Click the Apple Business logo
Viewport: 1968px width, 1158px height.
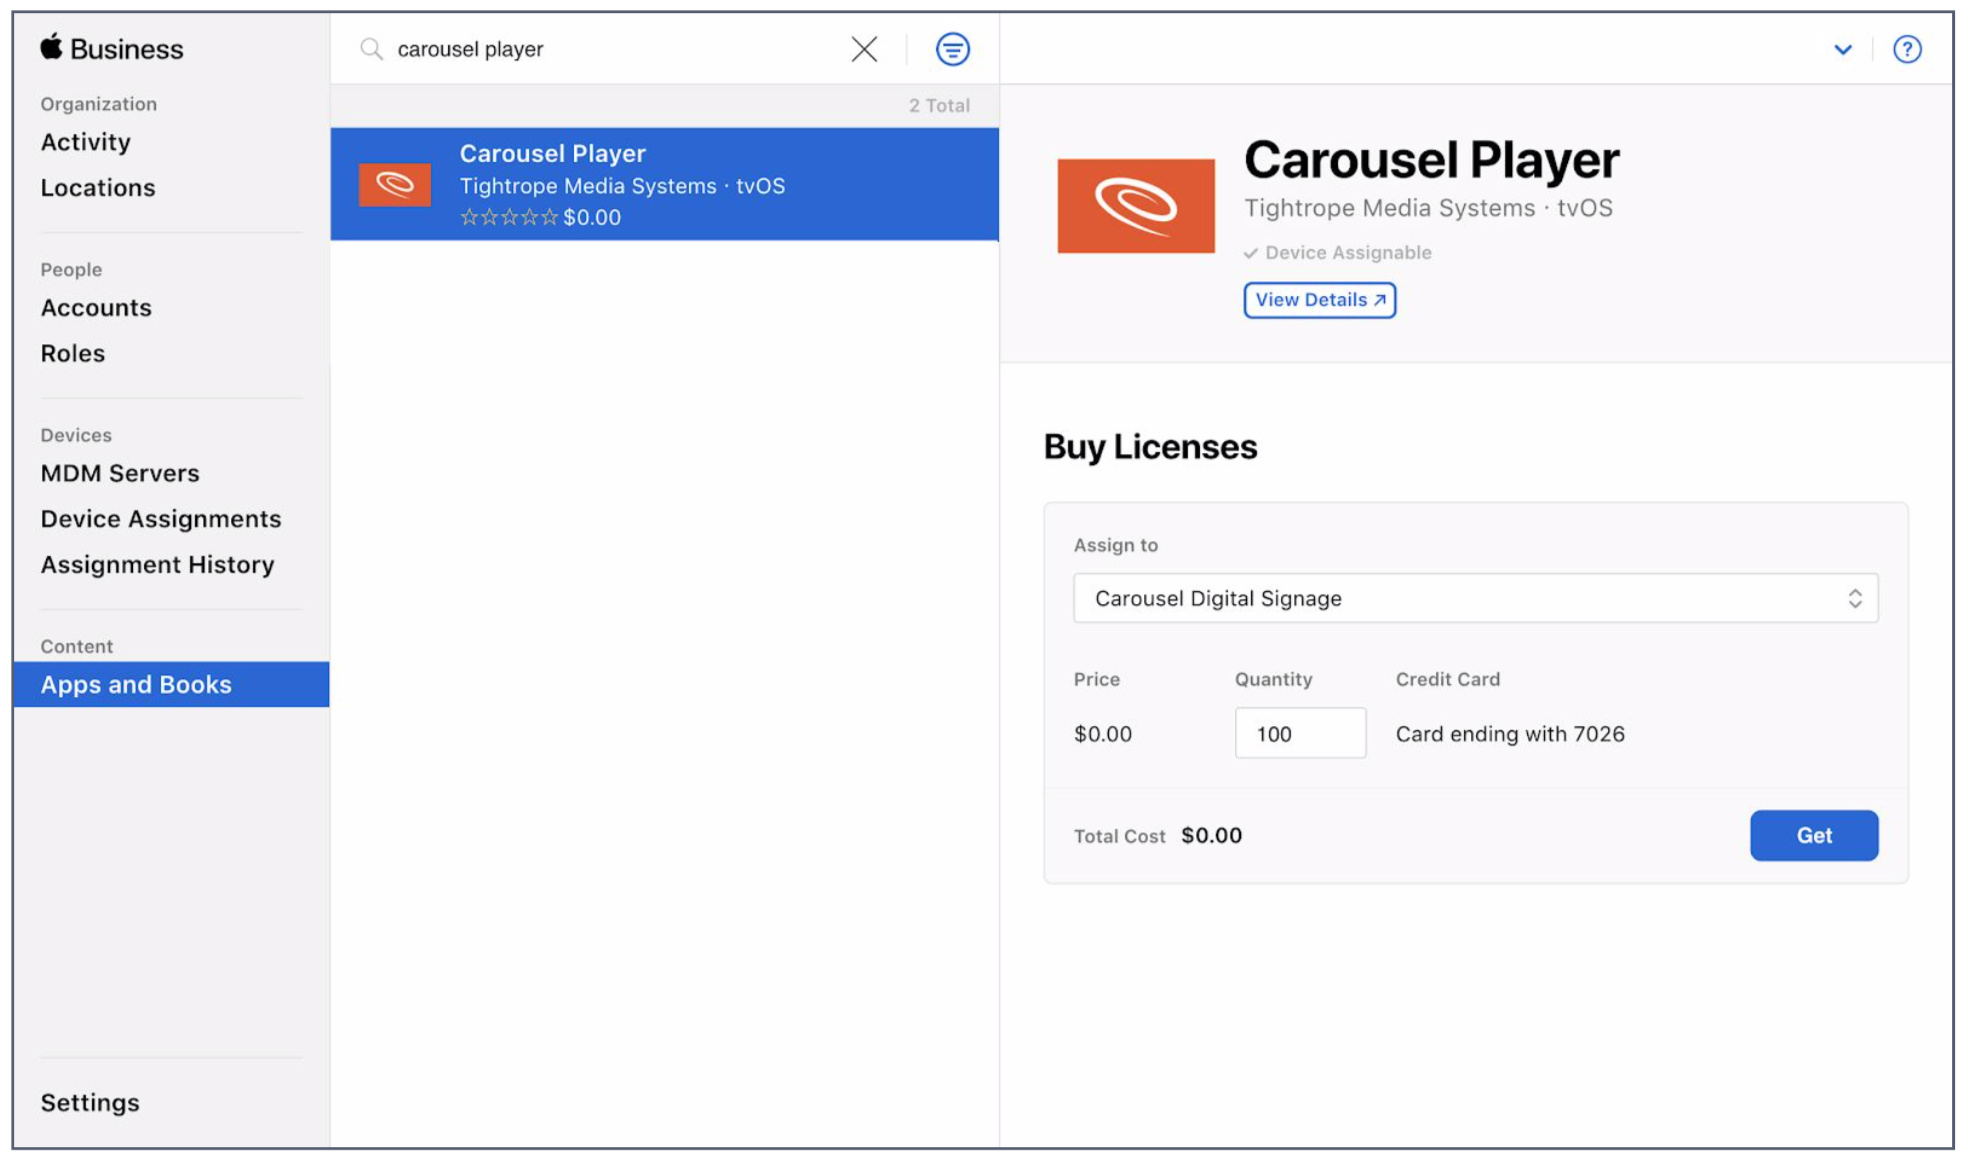(x=111, y=48)
